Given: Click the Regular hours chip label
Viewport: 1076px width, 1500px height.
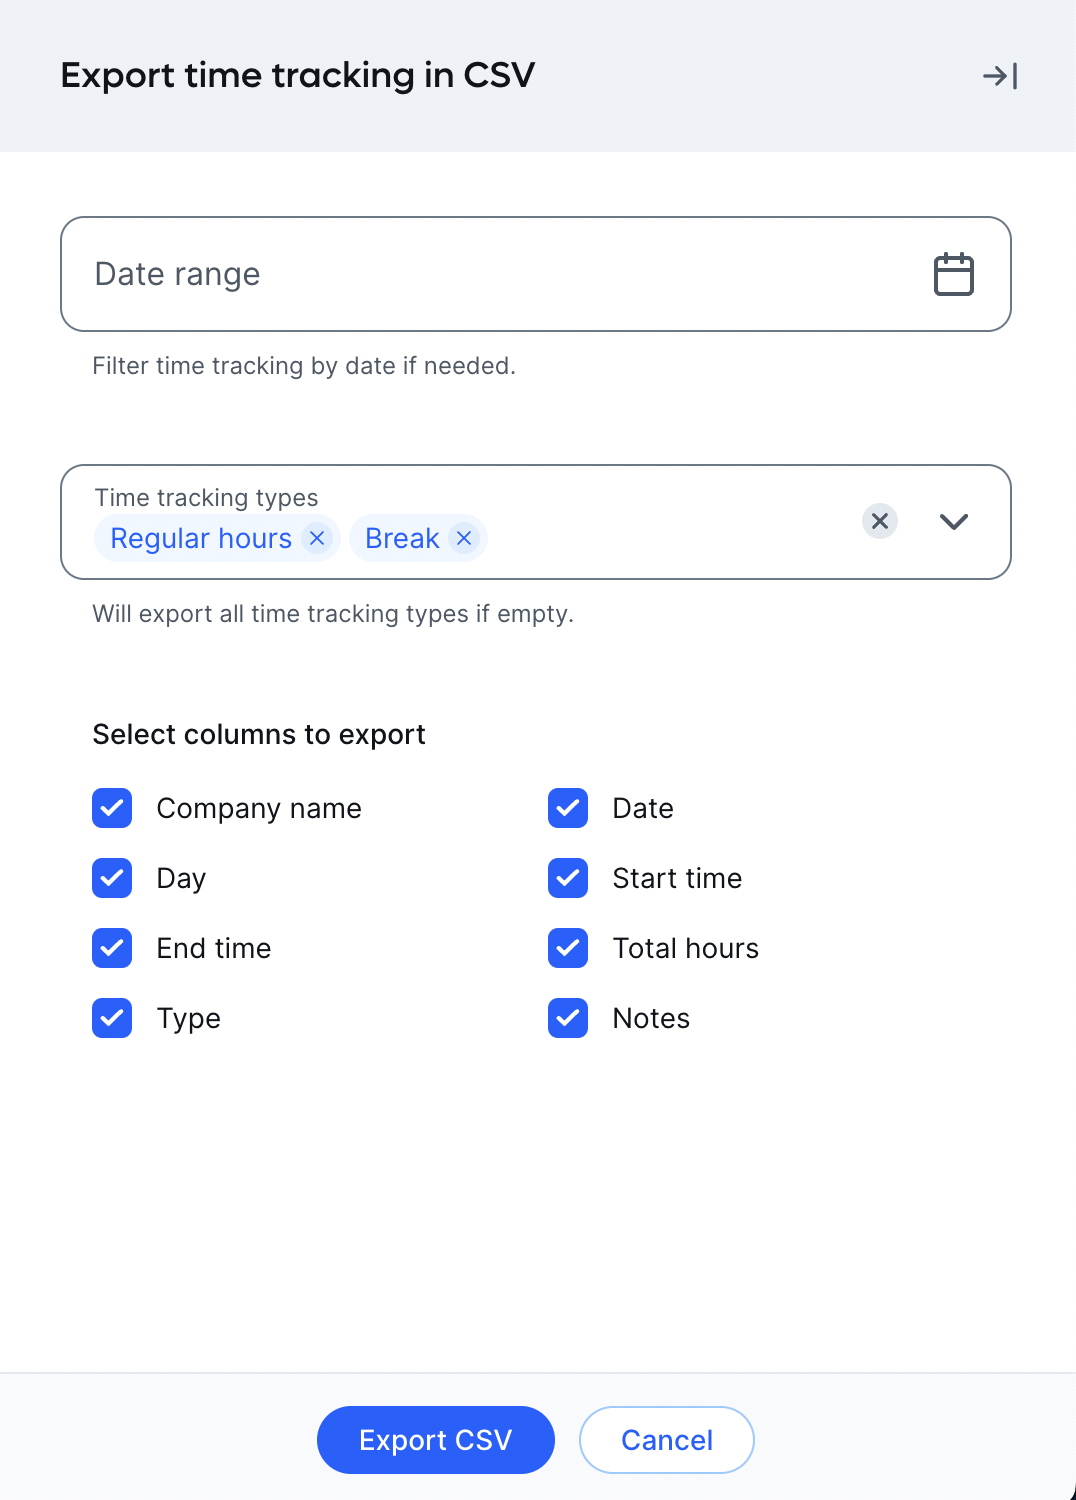Looking at the screenshot, I should (x=201, y=538).
